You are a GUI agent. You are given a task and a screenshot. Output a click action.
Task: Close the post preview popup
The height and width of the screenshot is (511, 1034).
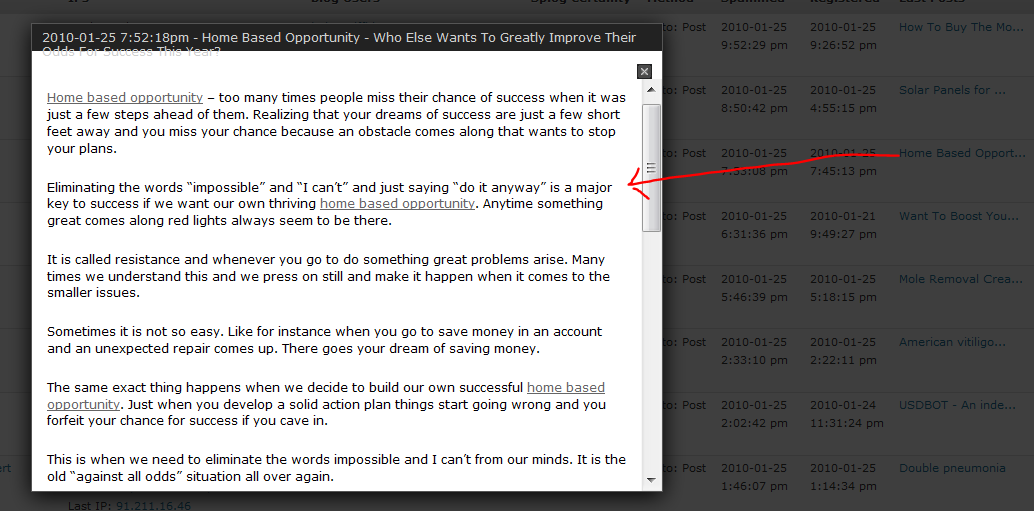[644, 72]
